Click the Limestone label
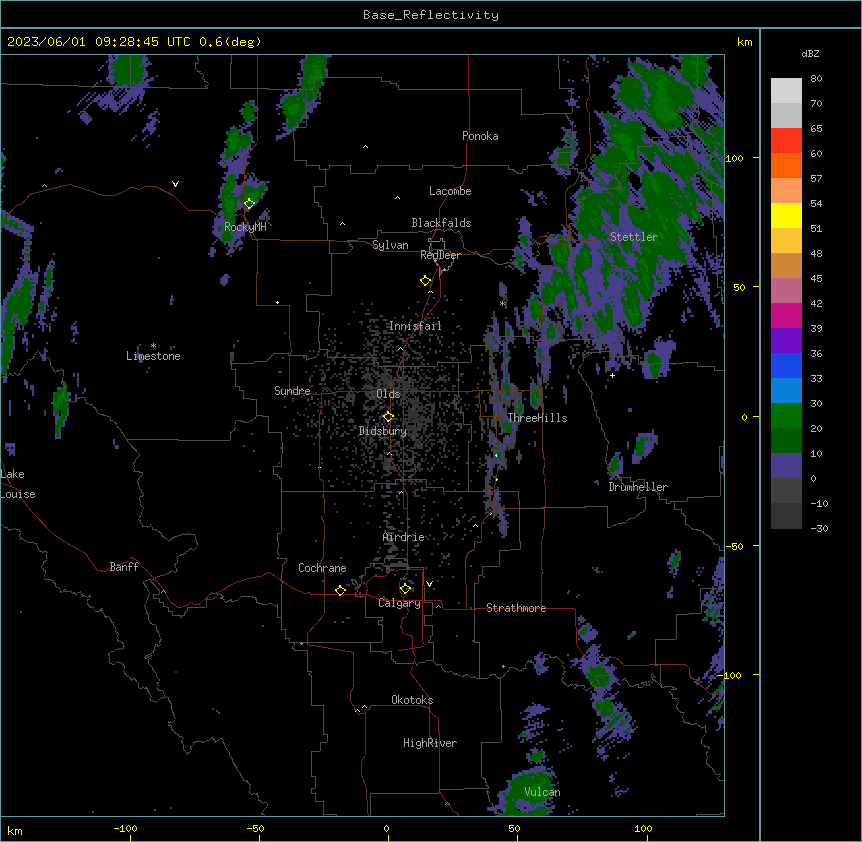The width and height of the screenshot is (862, 842). point(153,356)
